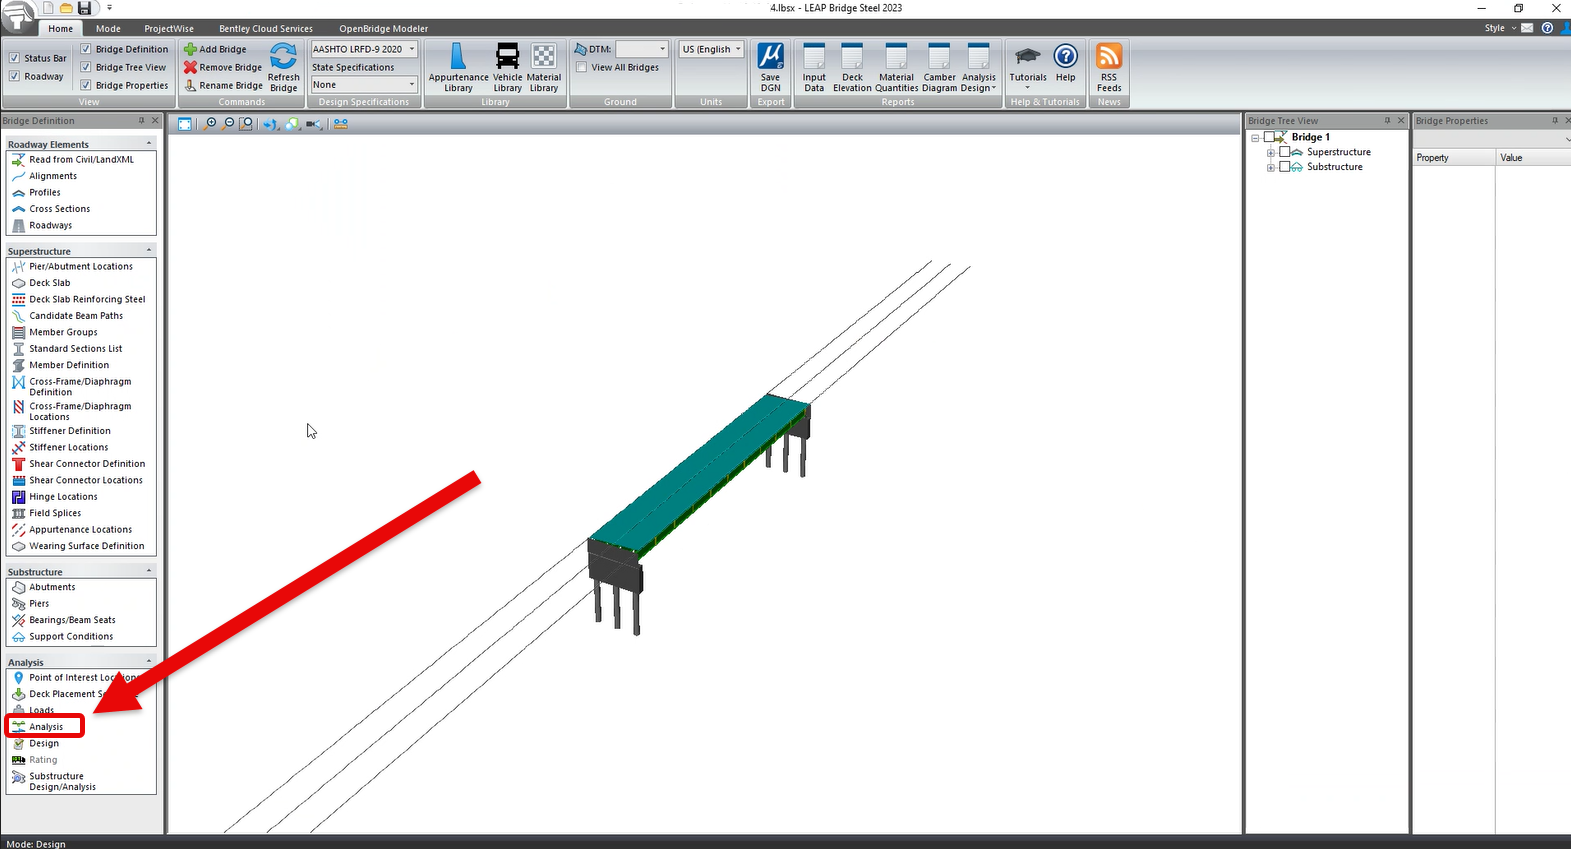This screenshot has width=1571, height=849.
Task: Switch to the Bentley Cloud Services tab
Action: point(266,28)
